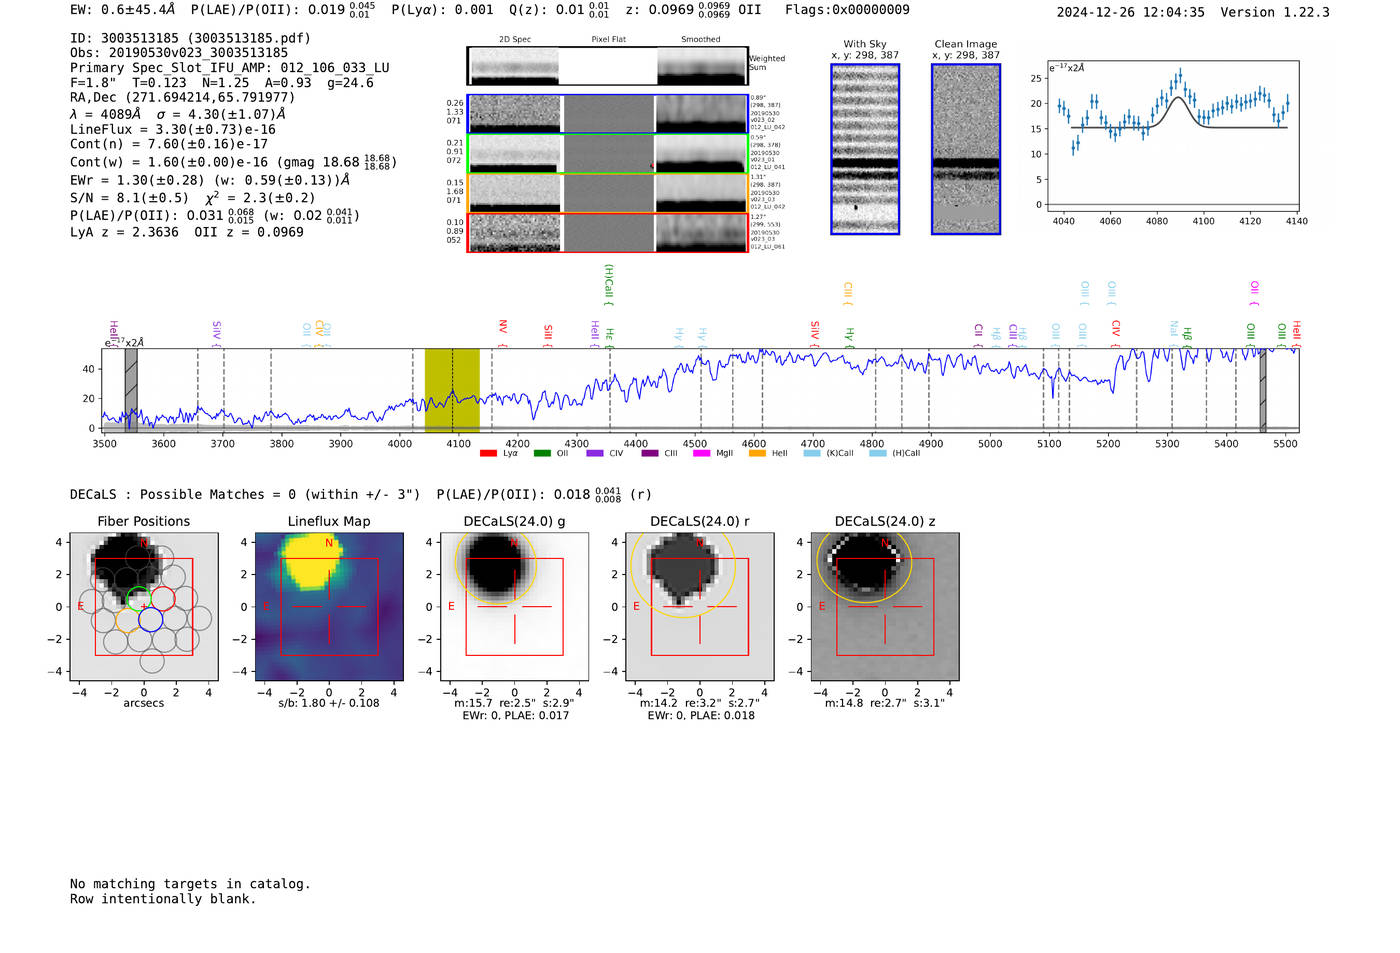Click the m:14.8 re:2.7" caption under z image
Screen dimensions: 1400x953
[x=884, y=703]
